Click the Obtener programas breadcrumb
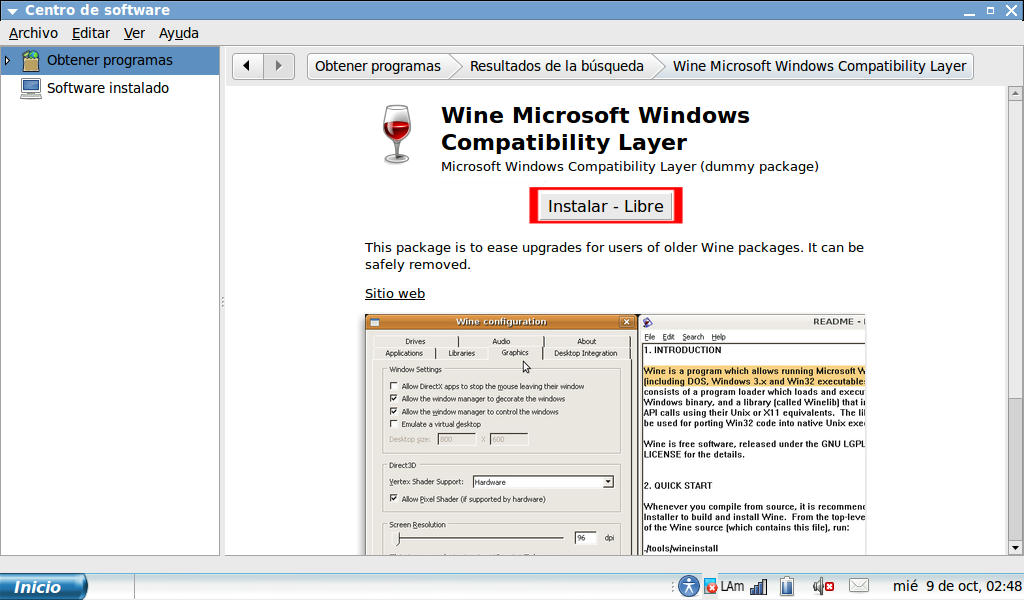The image size is (1024, 600). point(378,66)
